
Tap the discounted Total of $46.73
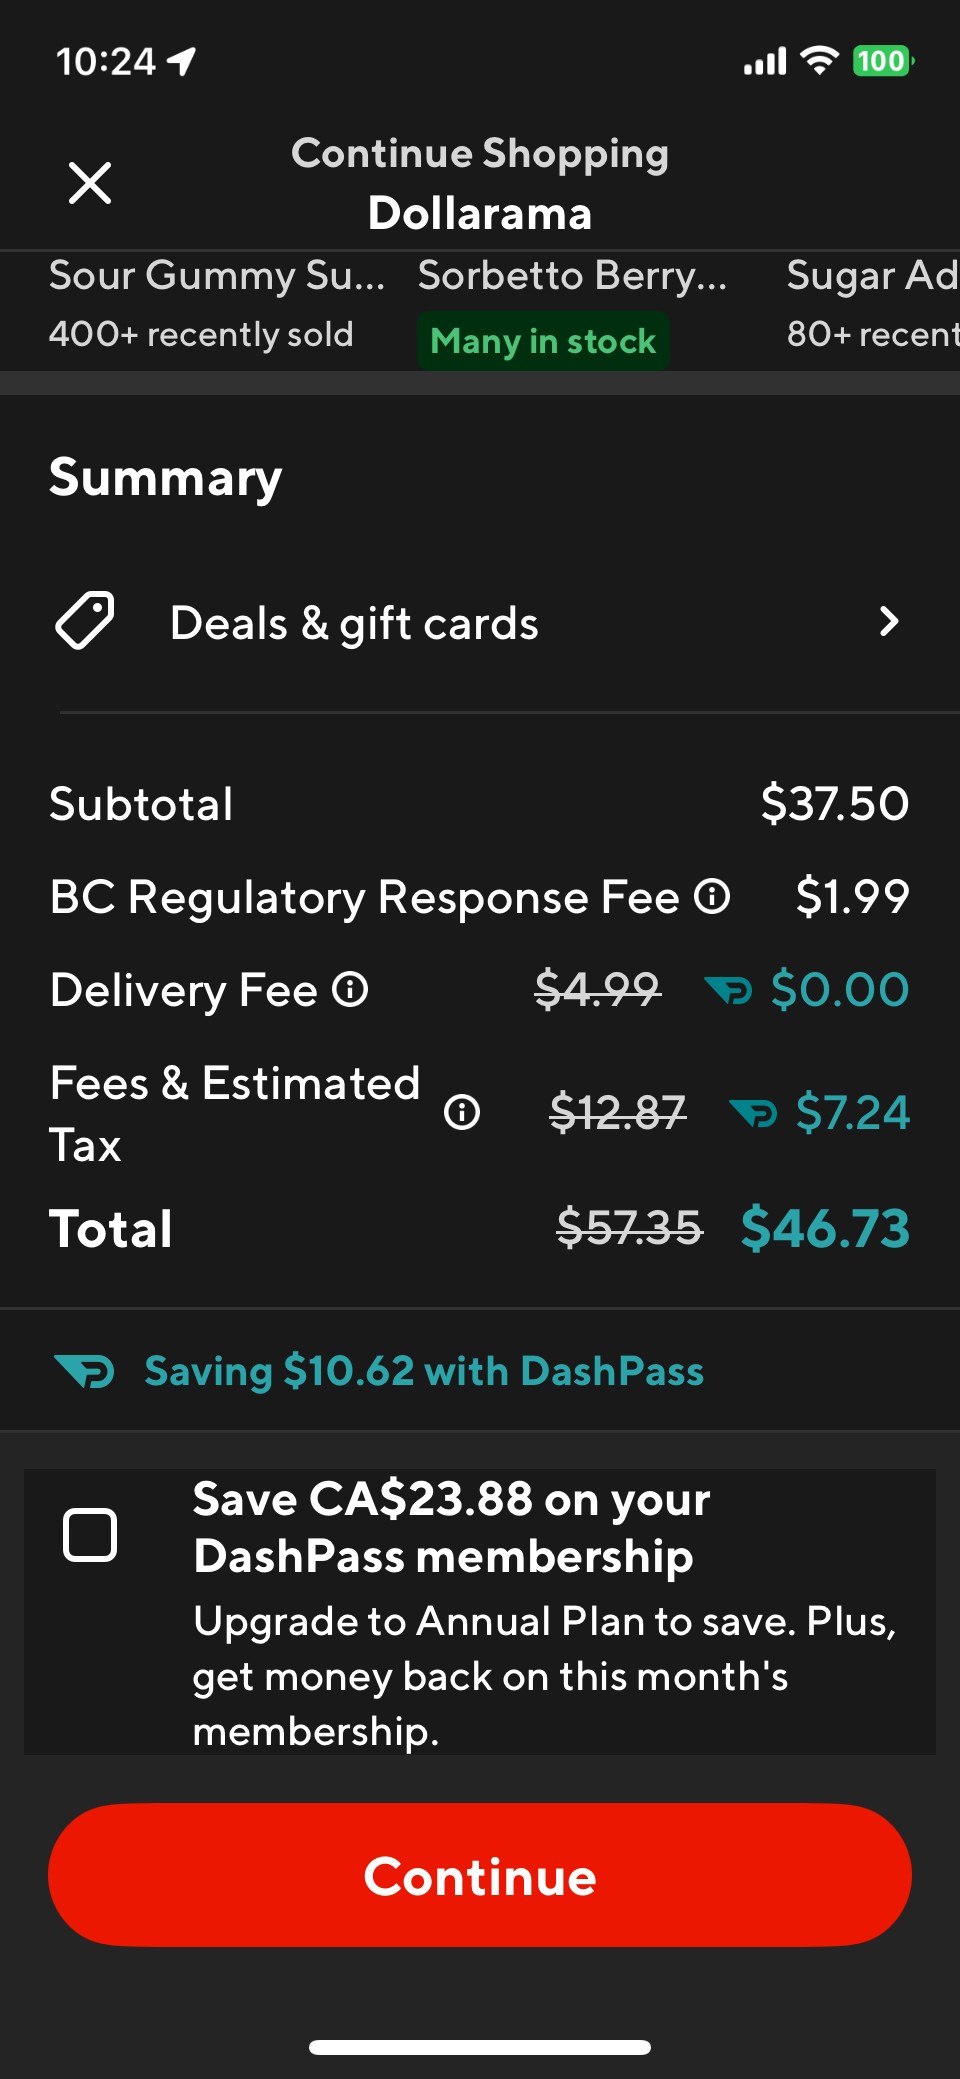[x=825, y=1229]
